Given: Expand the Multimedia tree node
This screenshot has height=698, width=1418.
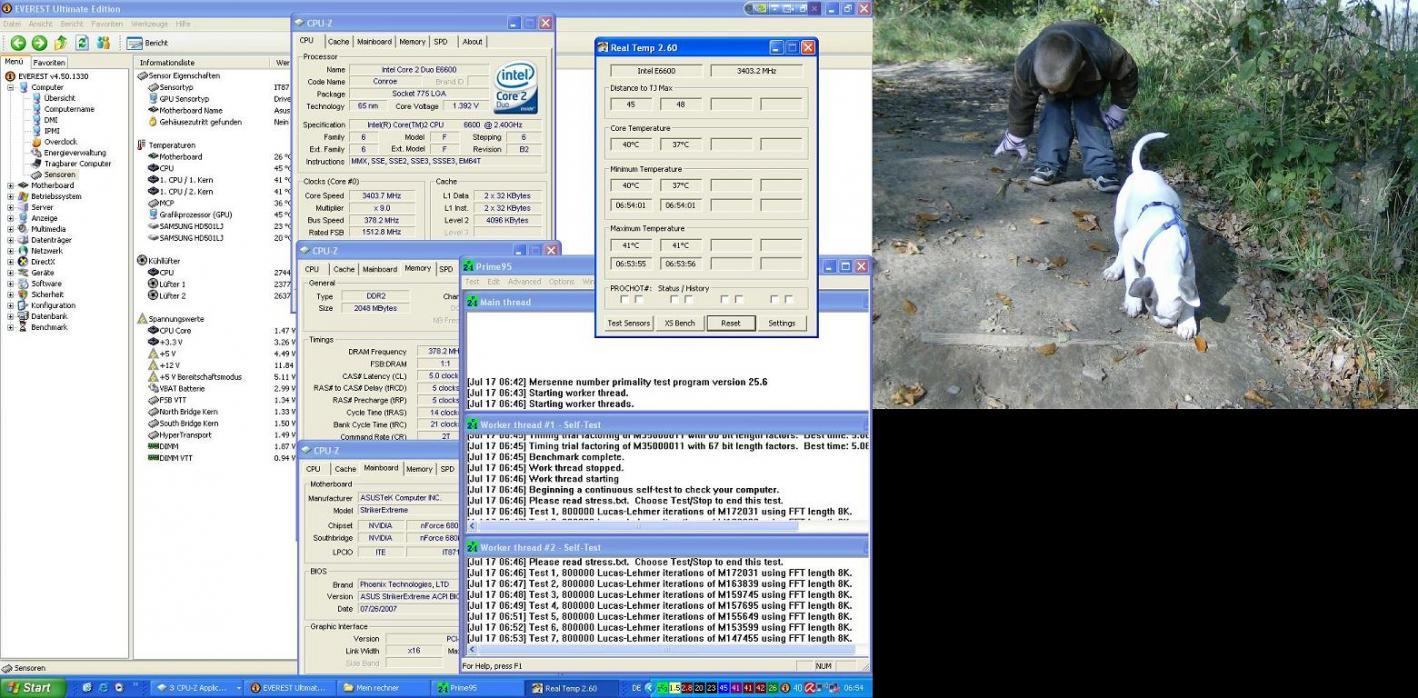Looking at the screenshot, I should coord(10,229).
